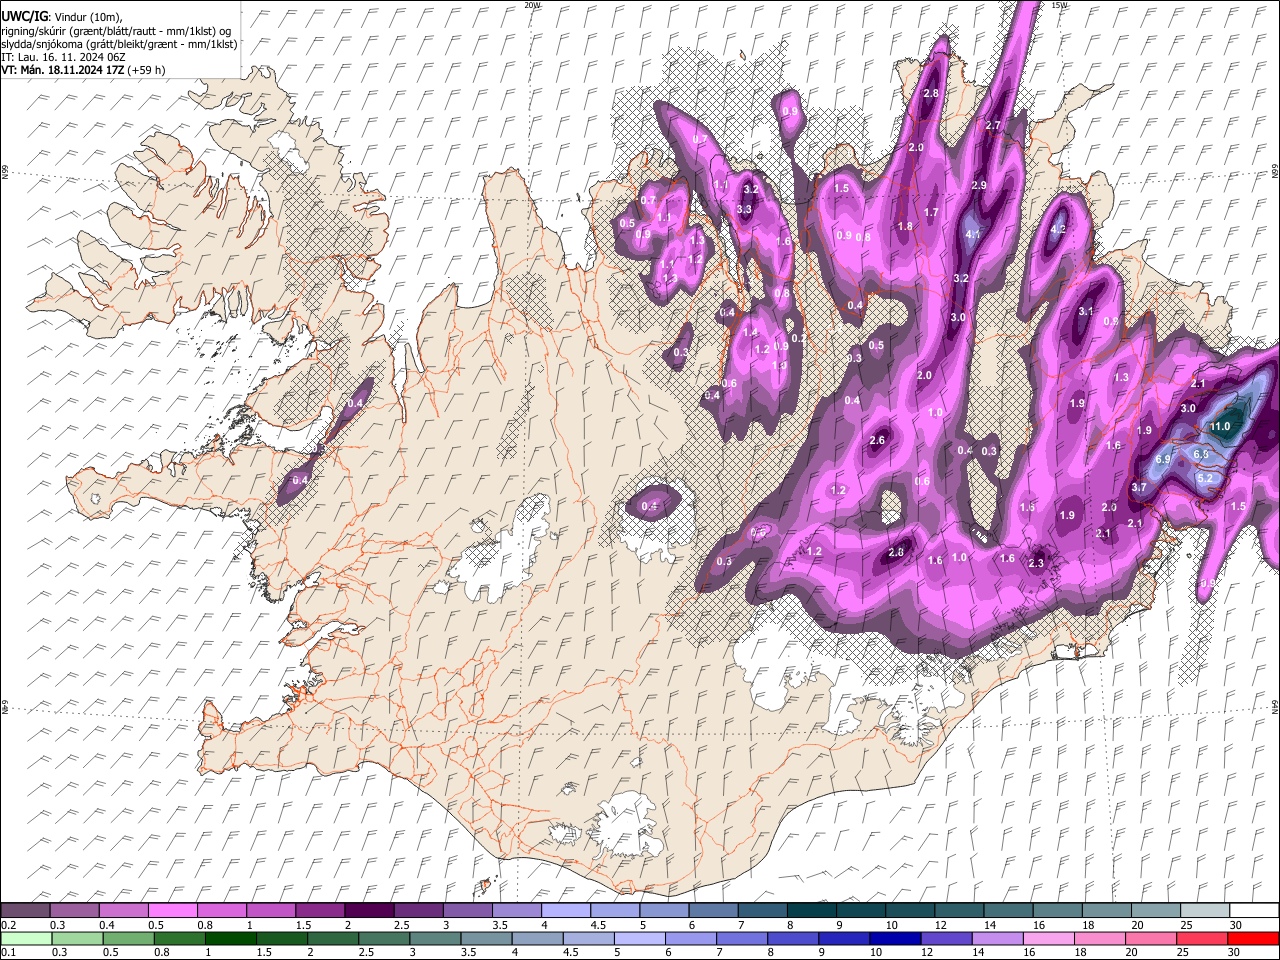Click the top-row legend swatch labeled 0.5

tap(172, 911)
